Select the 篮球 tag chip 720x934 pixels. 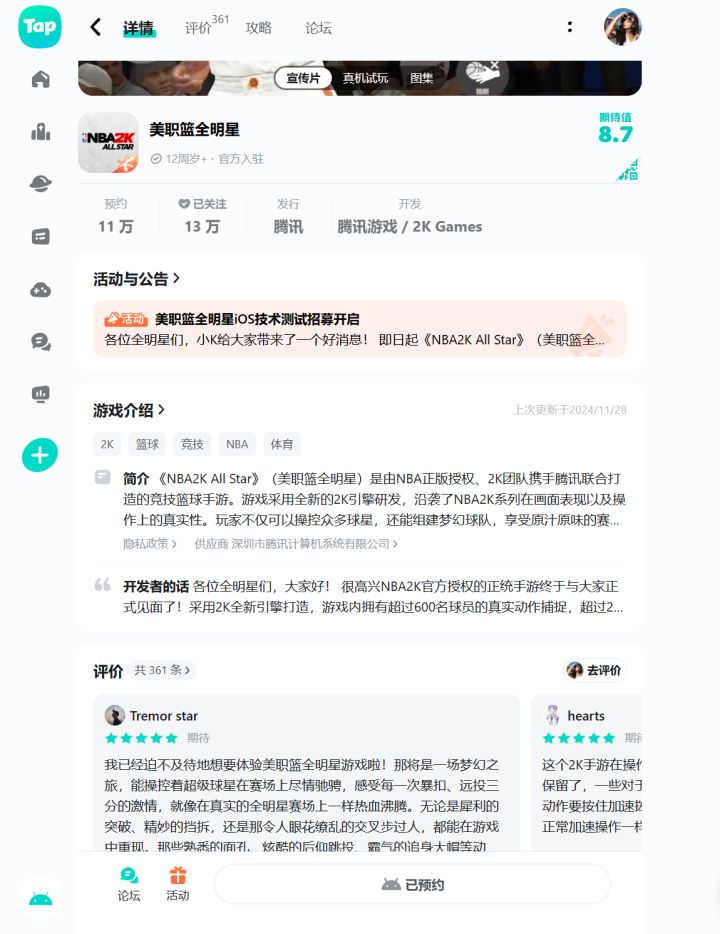pyautogui.click(x=147, y=444)
